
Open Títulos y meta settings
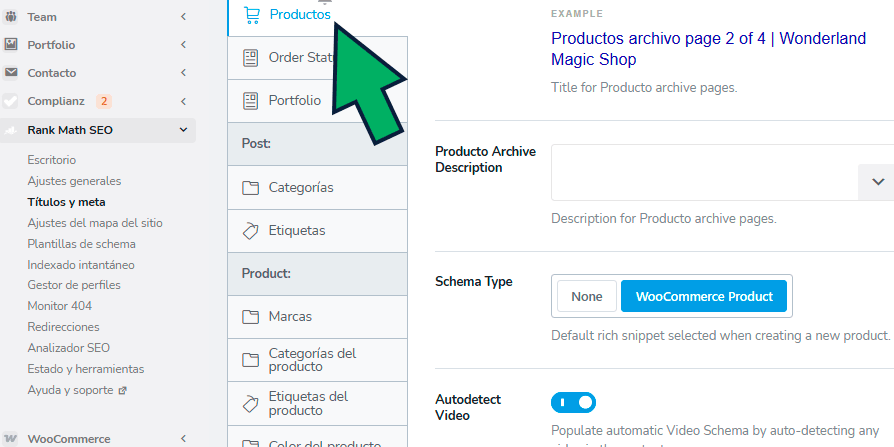(x=66, y=202)
